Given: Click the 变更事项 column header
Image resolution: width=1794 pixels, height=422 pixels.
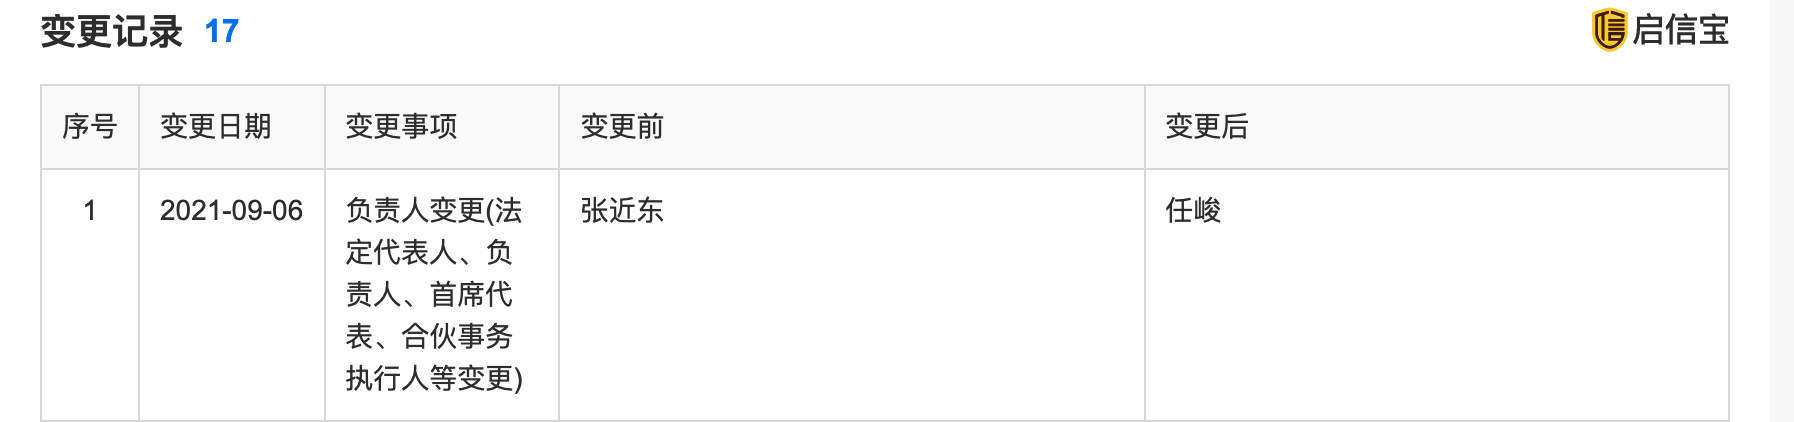Looking at the screenshot, I should click(x=401, y=127).
